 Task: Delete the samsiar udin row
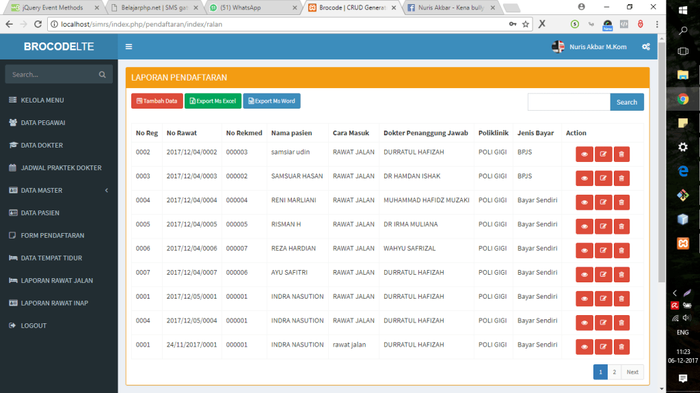pos(621,154)
